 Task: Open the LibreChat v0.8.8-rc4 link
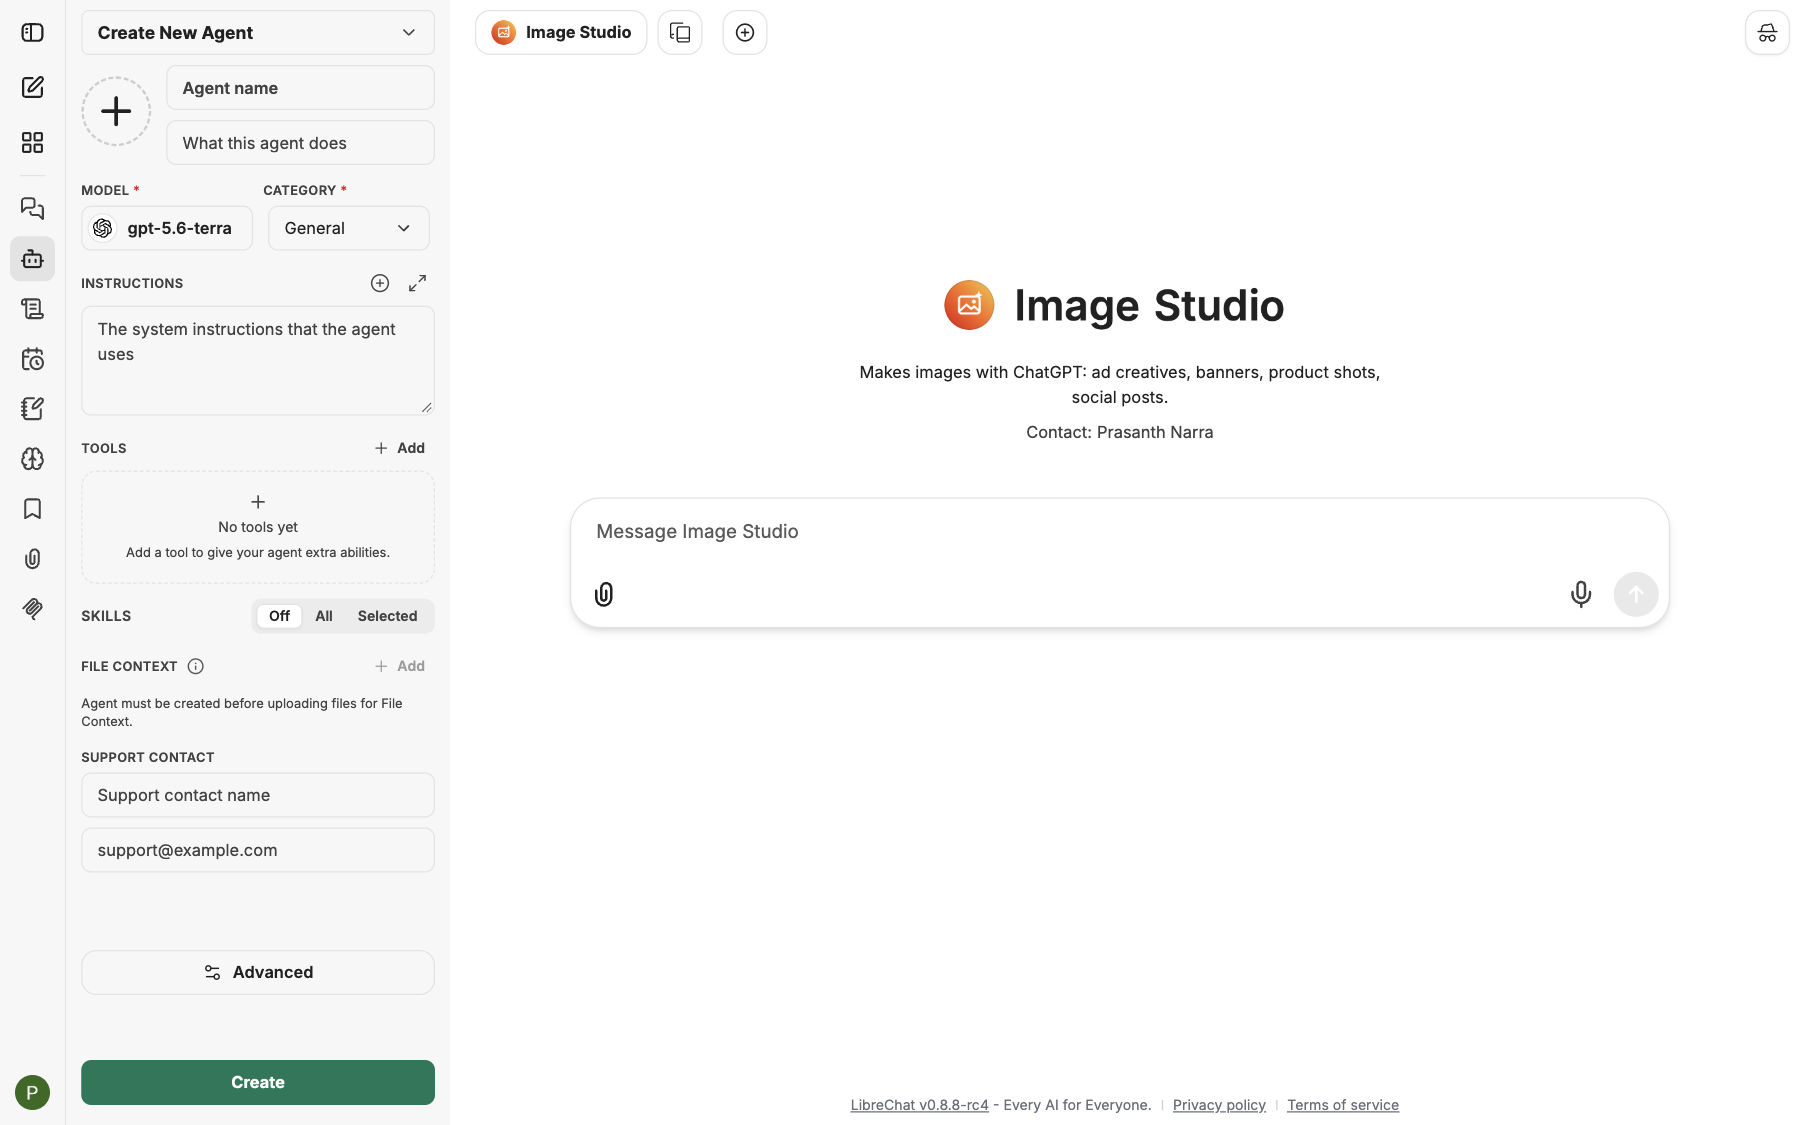tap(919, 1105)
